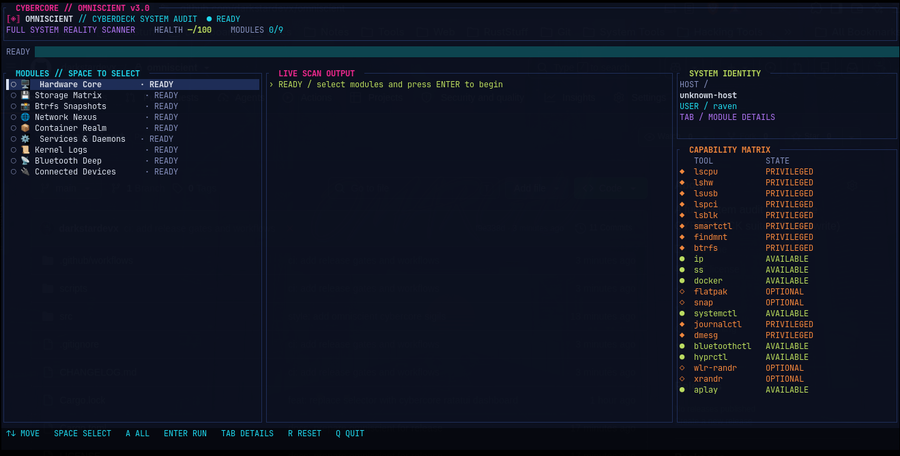This screenshot has height=456, width=900.
Task: Toggle the Hardware Core selection circle
Action: [14, 84]
